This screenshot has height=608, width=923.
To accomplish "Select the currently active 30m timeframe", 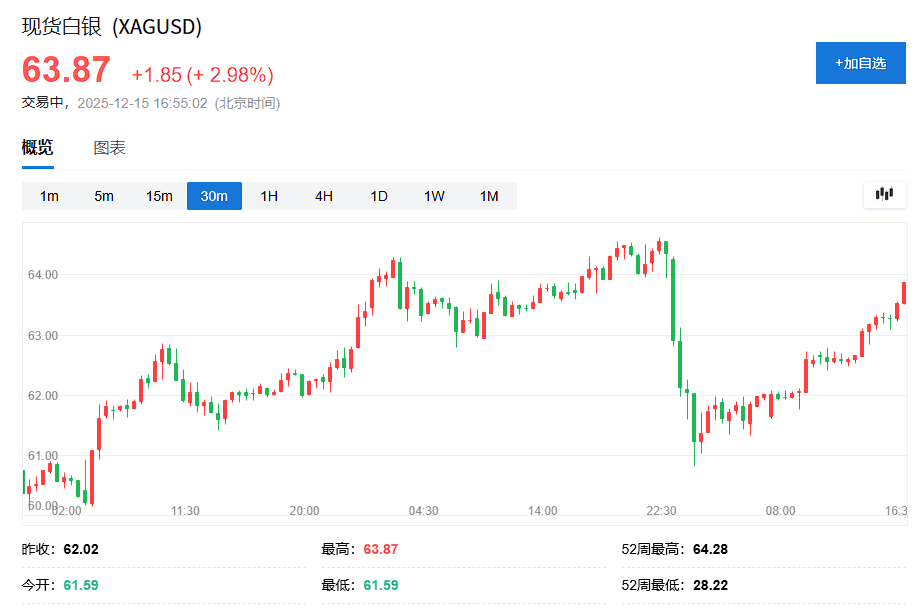I will pyautogui.click(x=214, y=196).
